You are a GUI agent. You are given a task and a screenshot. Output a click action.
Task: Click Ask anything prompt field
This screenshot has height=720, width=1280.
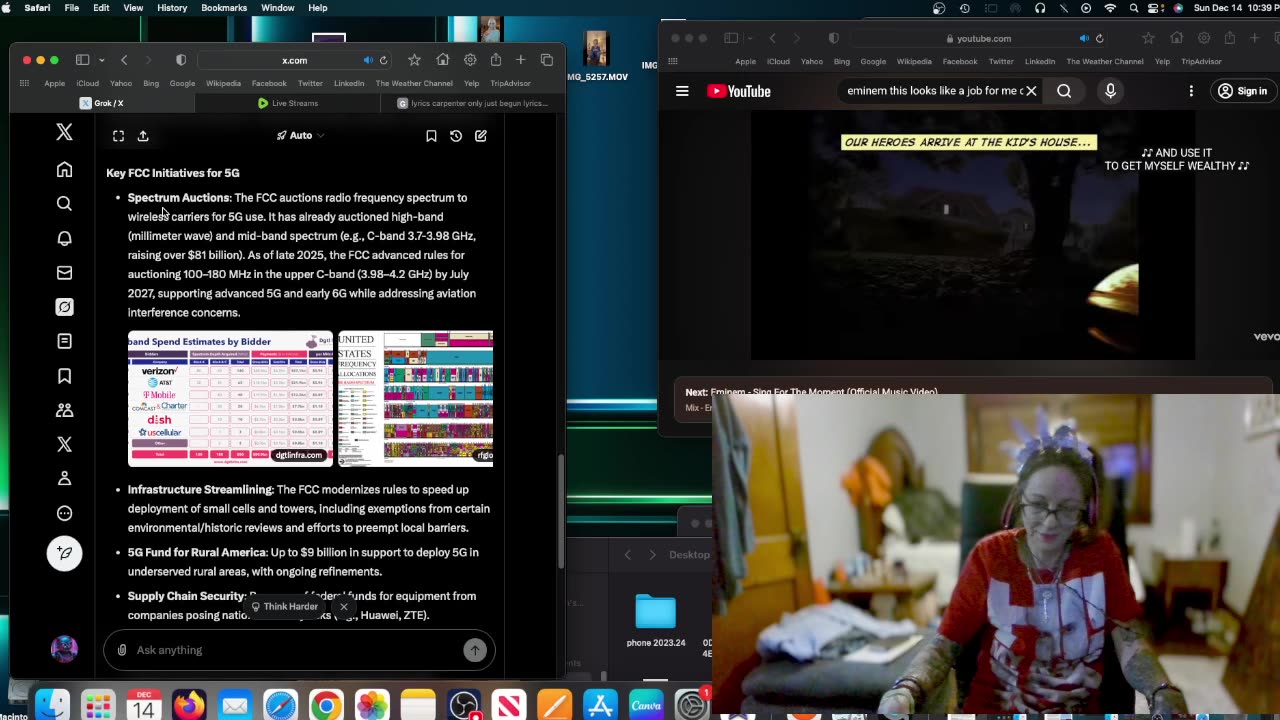coord(298,650)
